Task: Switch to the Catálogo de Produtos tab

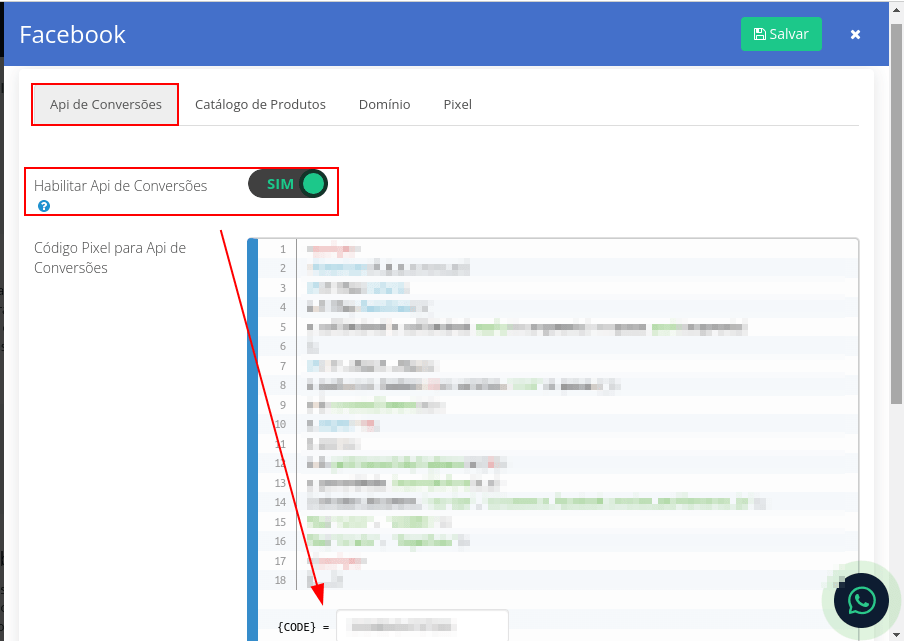Action: tap(260, 104)
